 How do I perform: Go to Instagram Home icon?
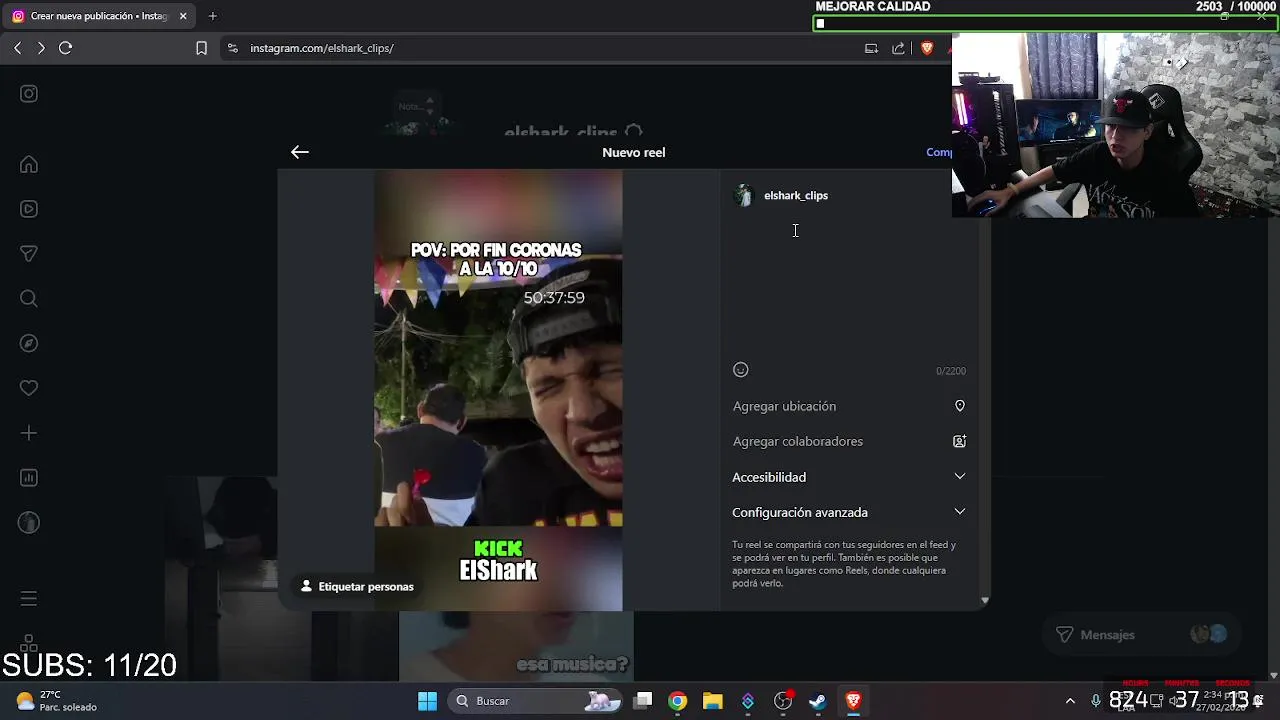(x=29, y=164)
